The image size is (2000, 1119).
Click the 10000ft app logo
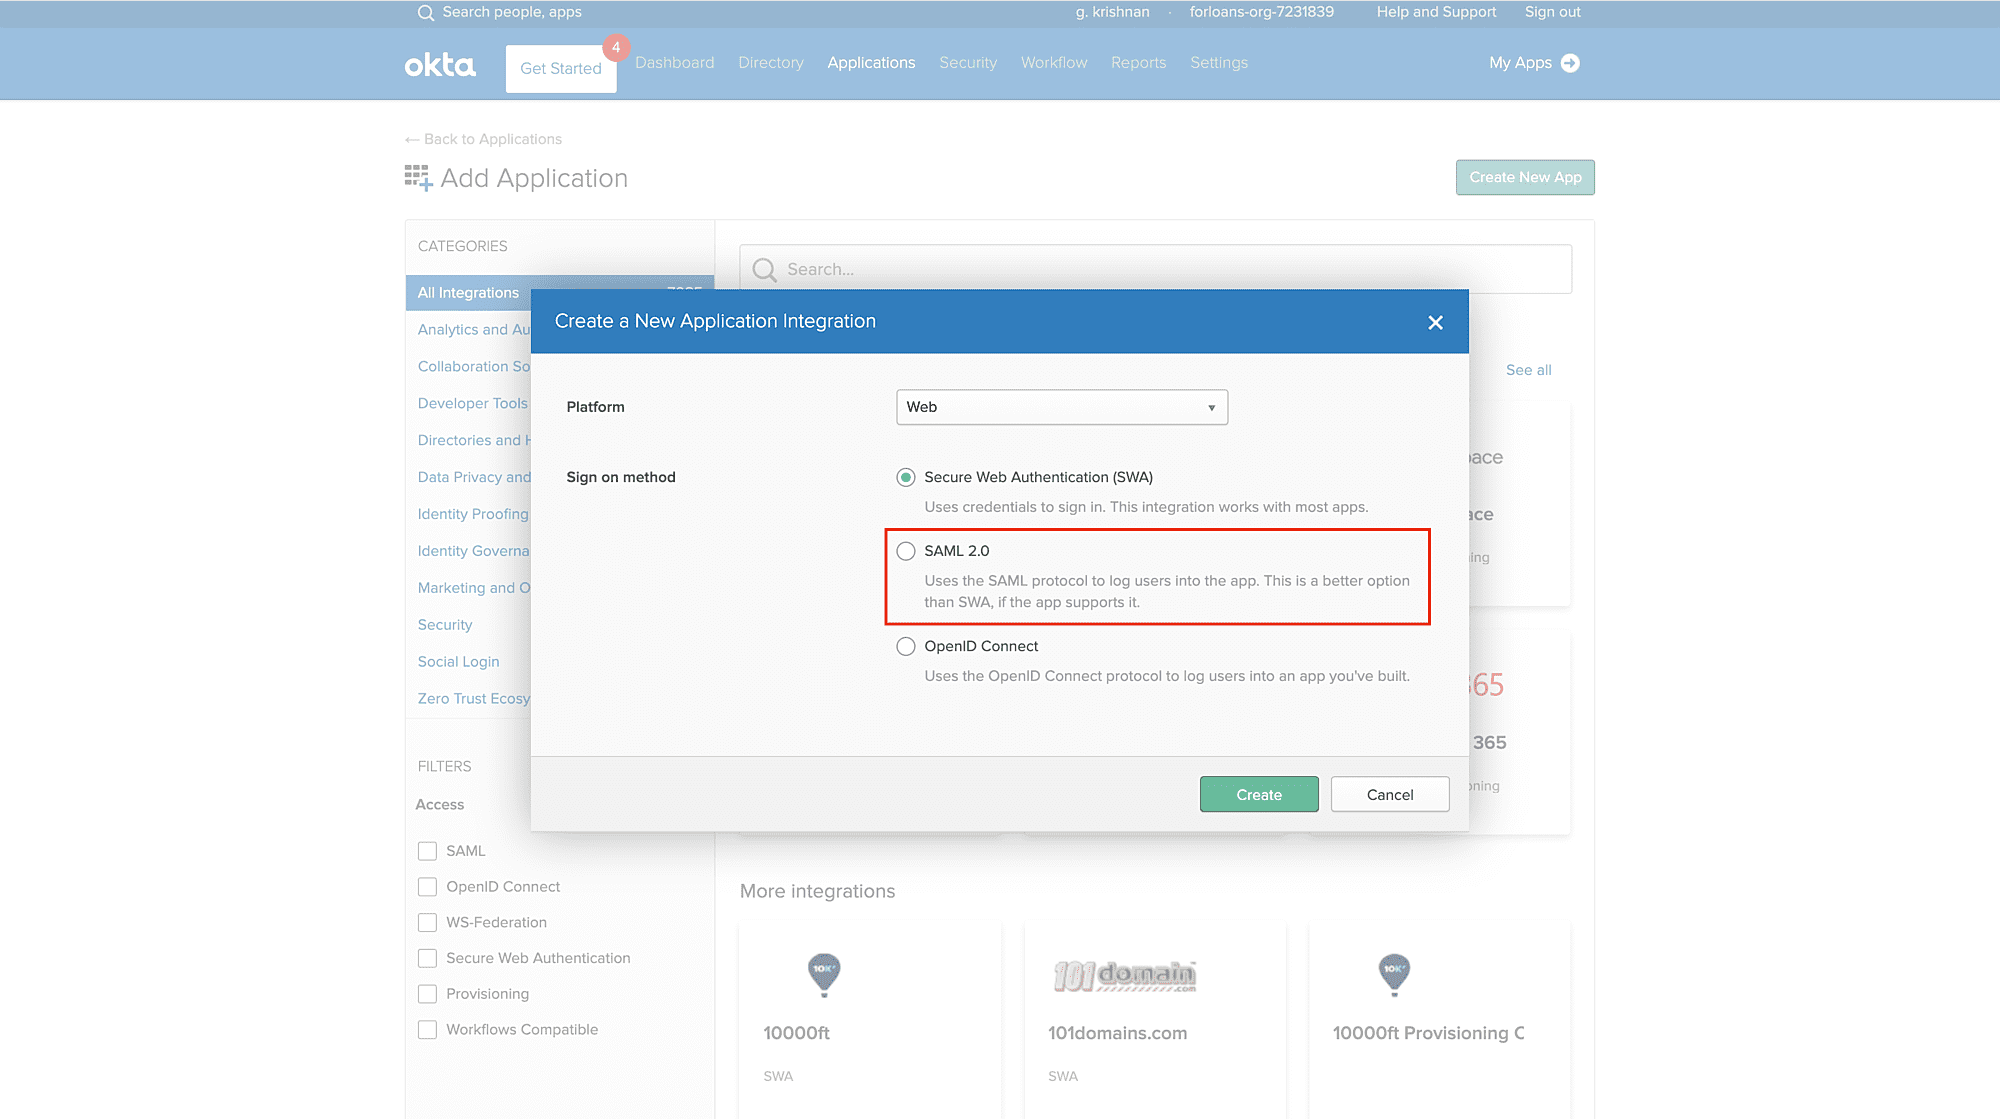(823, 973)
